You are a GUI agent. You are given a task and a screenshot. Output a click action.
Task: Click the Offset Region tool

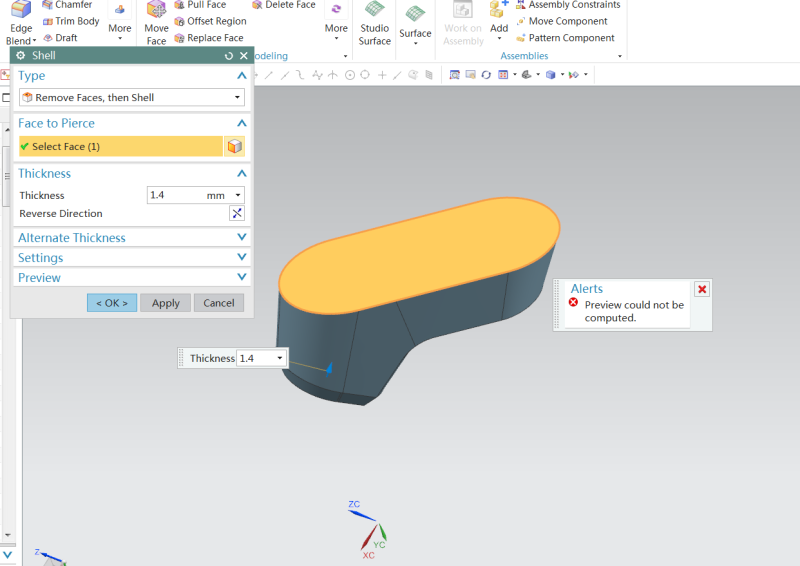pyautogui.click(x=210, y=21)
